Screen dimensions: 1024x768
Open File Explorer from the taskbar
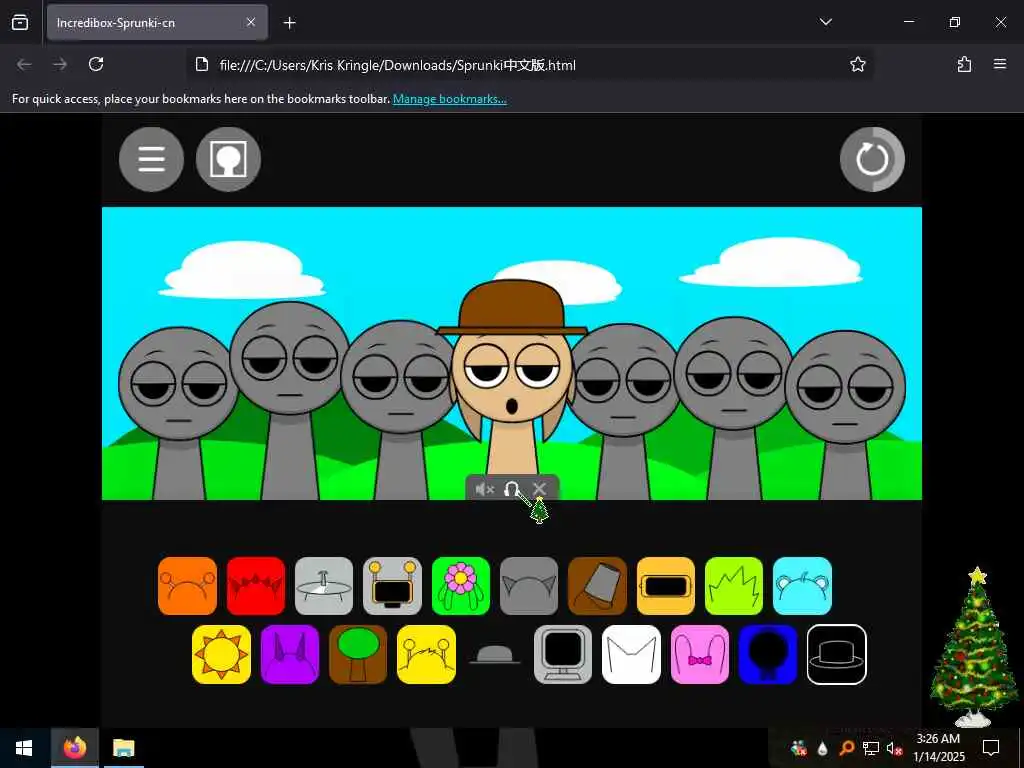pos(123,748)
